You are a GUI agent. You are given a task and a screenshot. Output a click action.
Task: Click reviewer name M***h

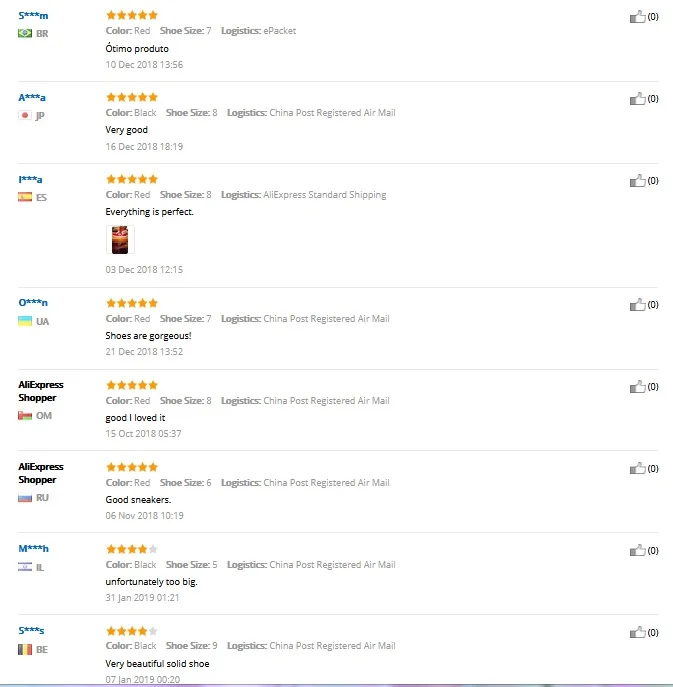coord(33,548)
